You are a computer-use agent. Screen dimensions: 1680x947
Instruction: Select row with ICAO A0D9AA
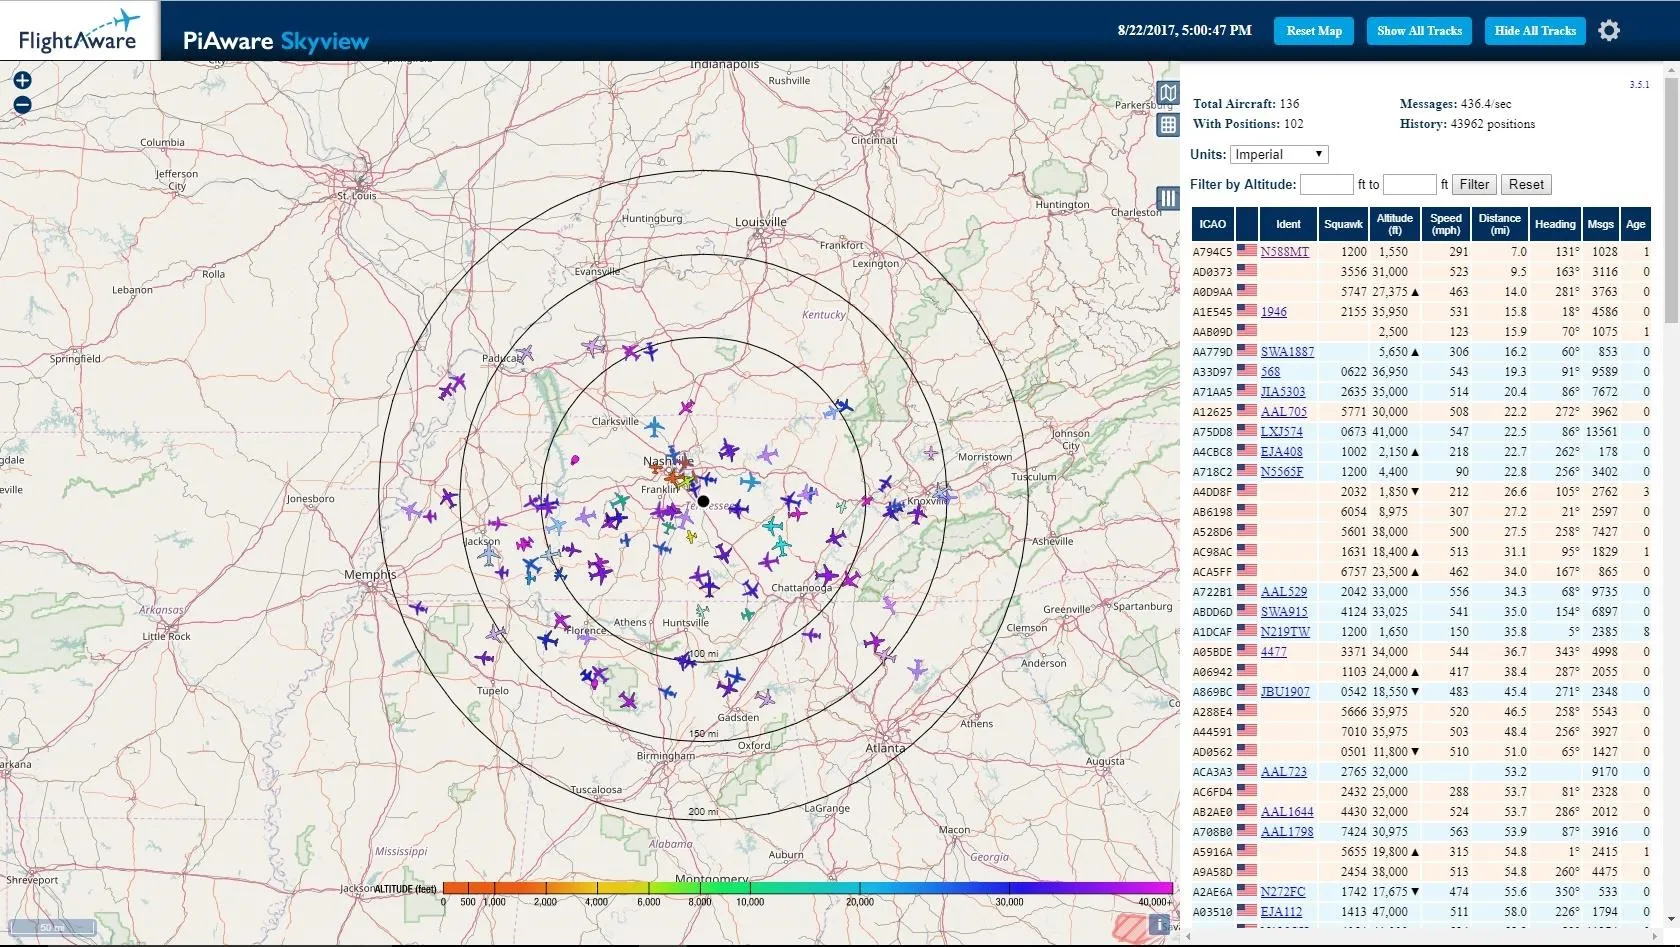[1421, 292]
